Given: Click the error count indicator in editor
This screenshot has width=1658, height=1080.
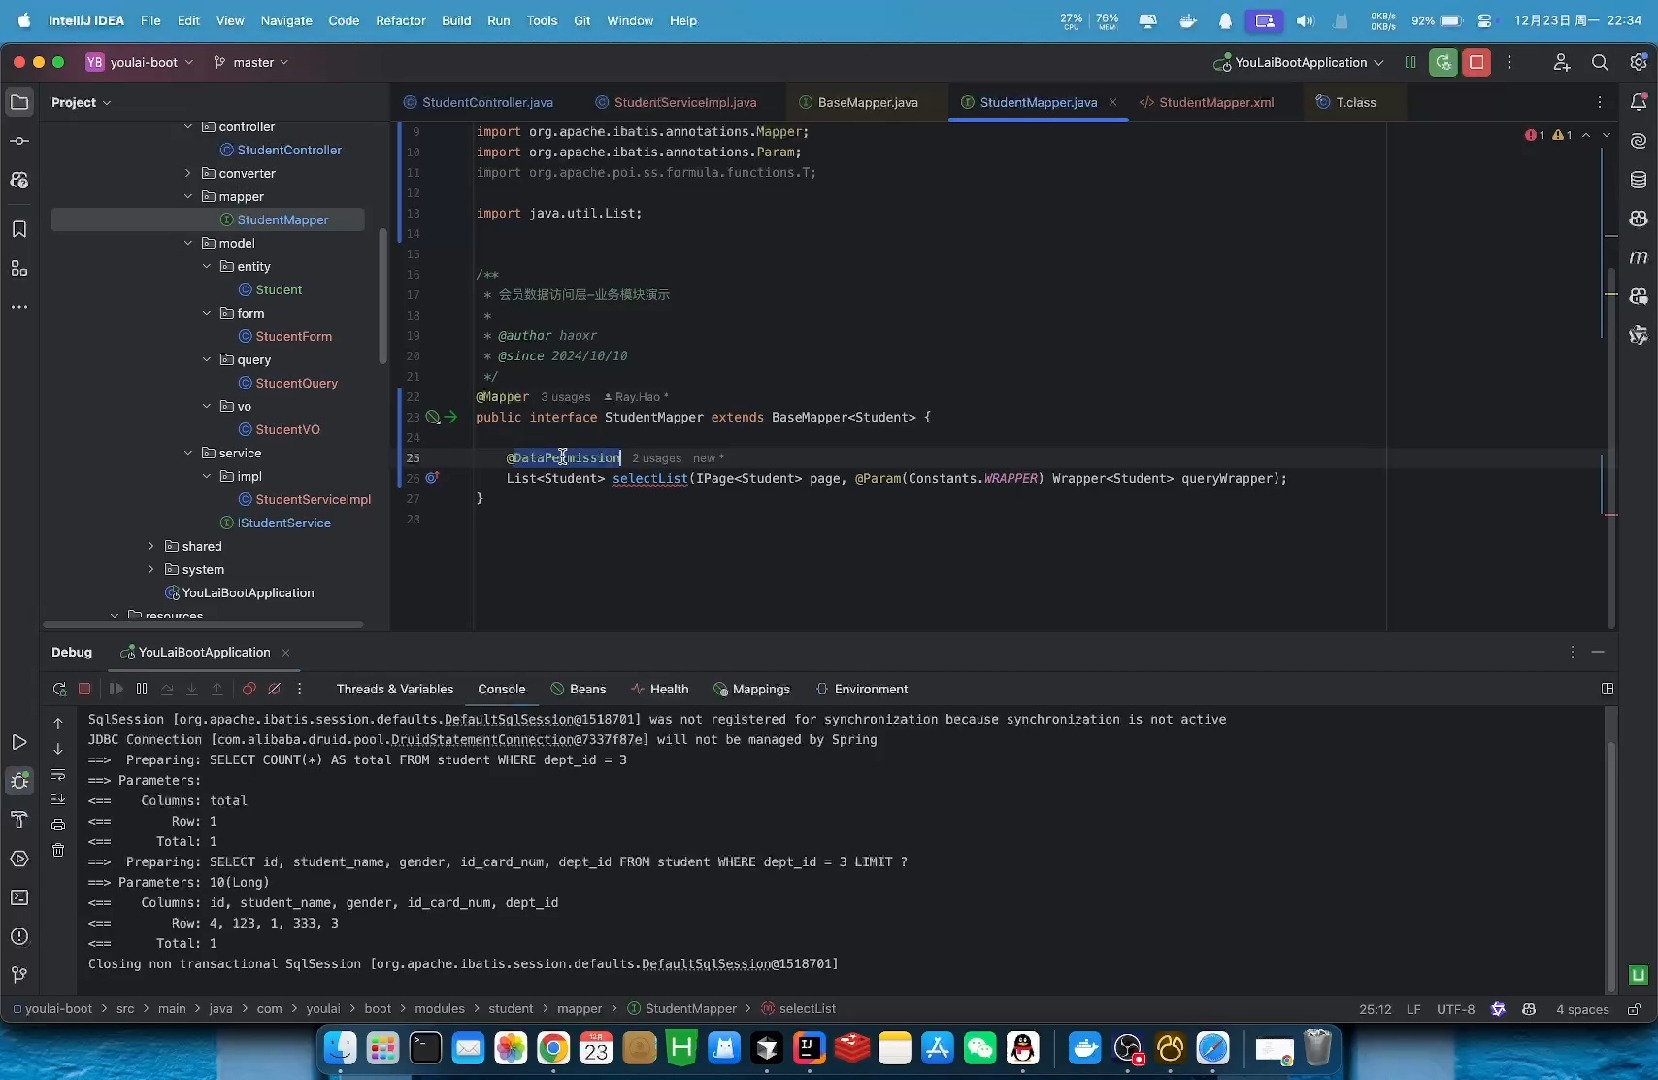Looking at the screenshot, I should click(1535, 135).
